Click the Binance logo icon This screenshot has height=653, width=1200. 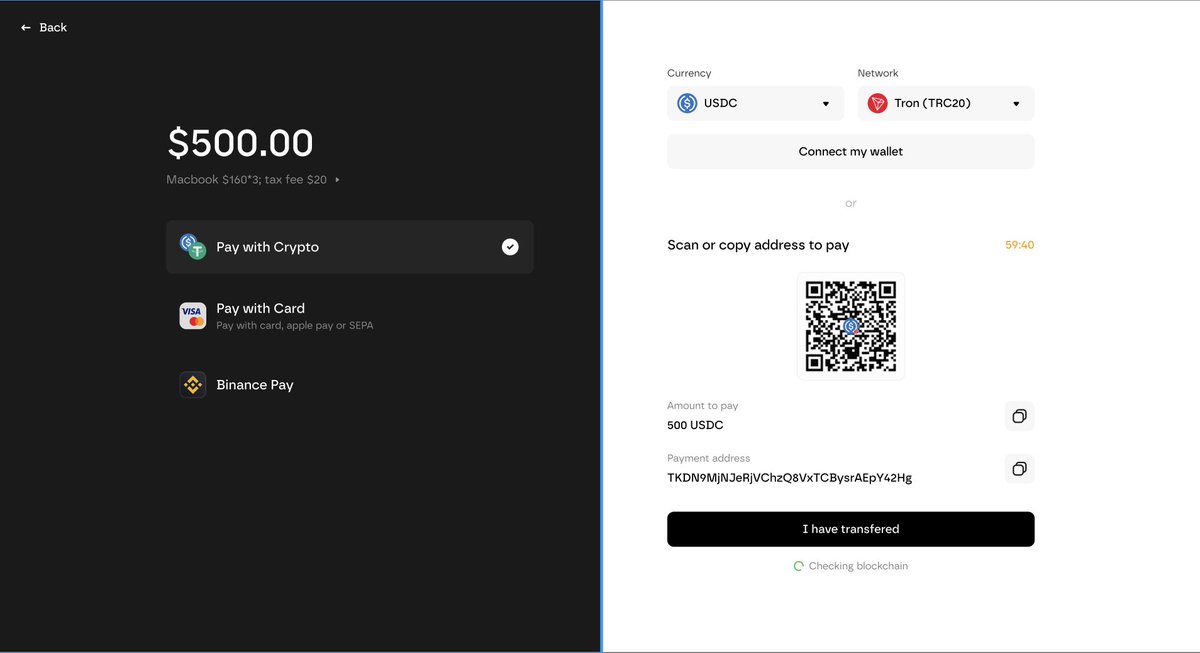pos(192,385)
